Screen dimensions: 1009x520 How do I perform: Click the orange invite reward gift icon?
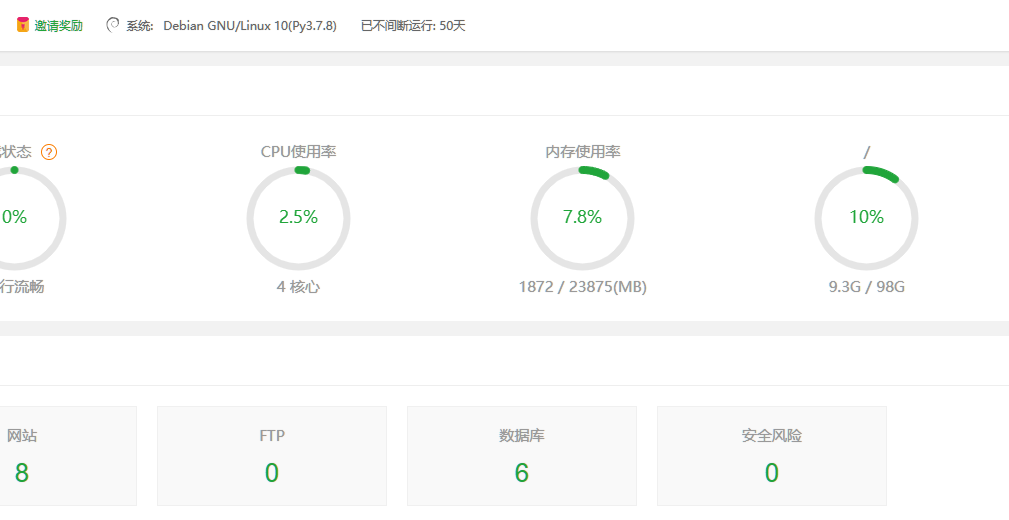click(x=23, y=26)
